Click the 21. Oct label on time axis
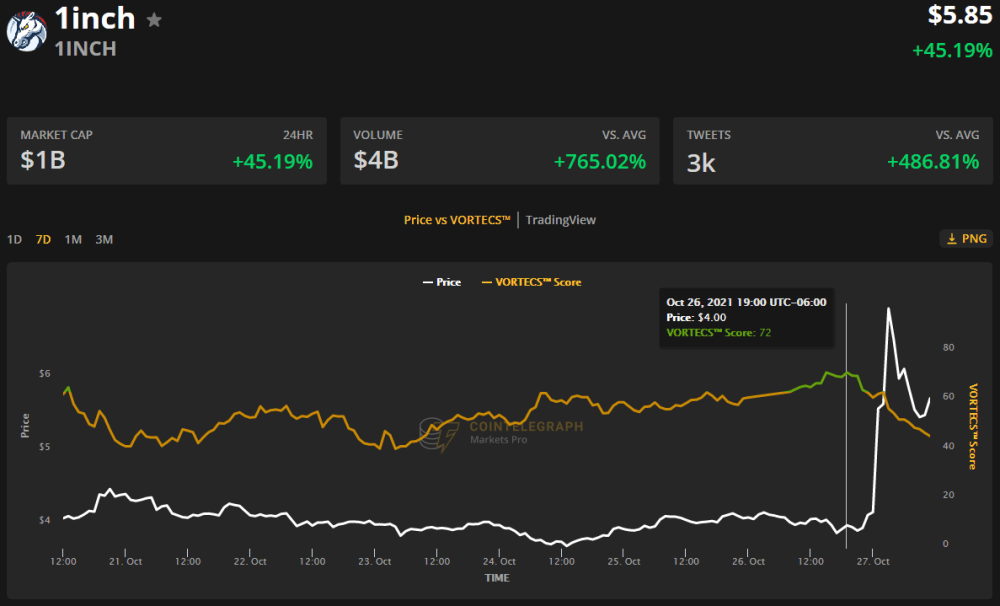 pyautogui.click(x=125, y=561)
